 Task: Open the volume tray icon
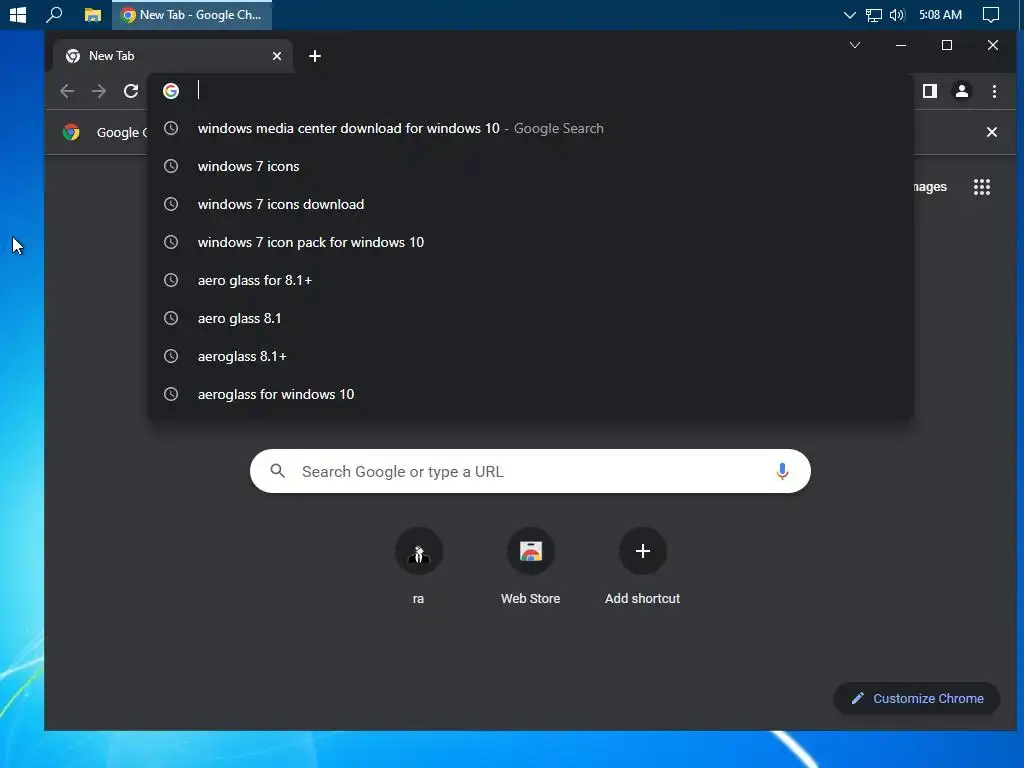pos(897,14)
